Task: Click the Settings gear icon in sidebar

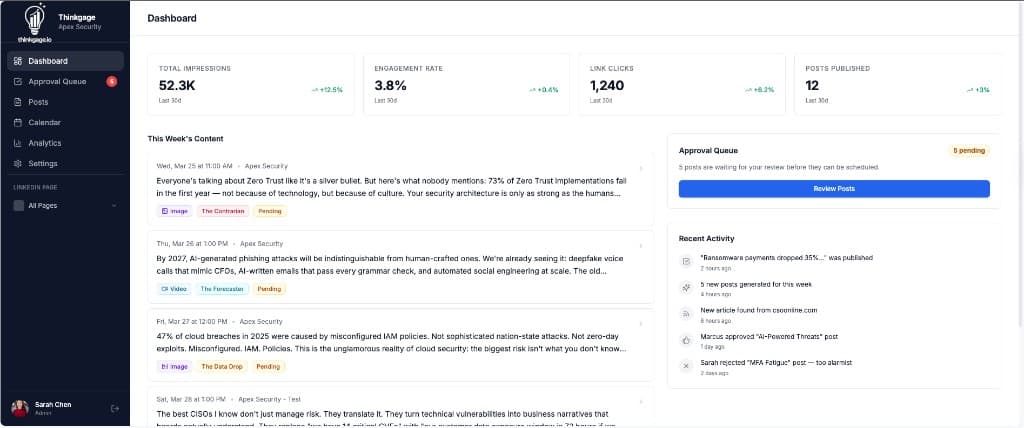Action: tap(18, 163)
